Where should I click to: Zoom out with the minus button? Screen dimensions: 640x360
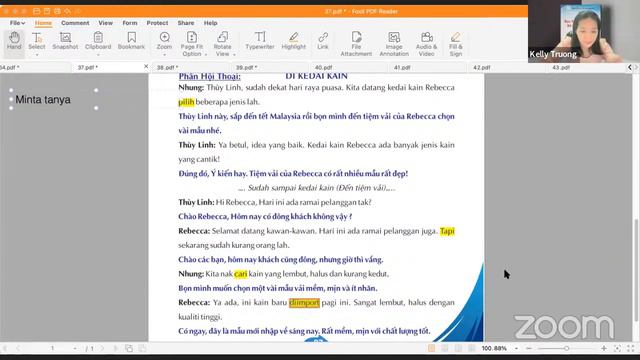(529, 348)
